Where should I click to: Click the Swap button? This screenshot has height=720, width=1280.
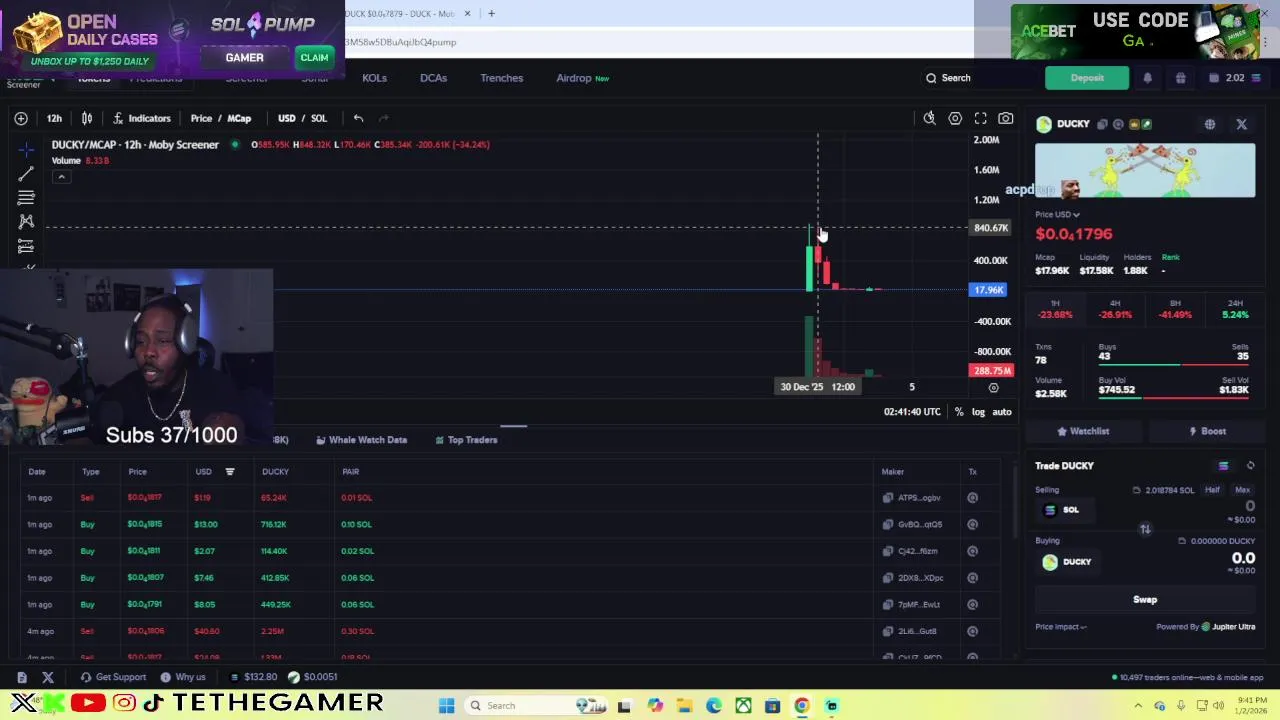pos(1145,600)
